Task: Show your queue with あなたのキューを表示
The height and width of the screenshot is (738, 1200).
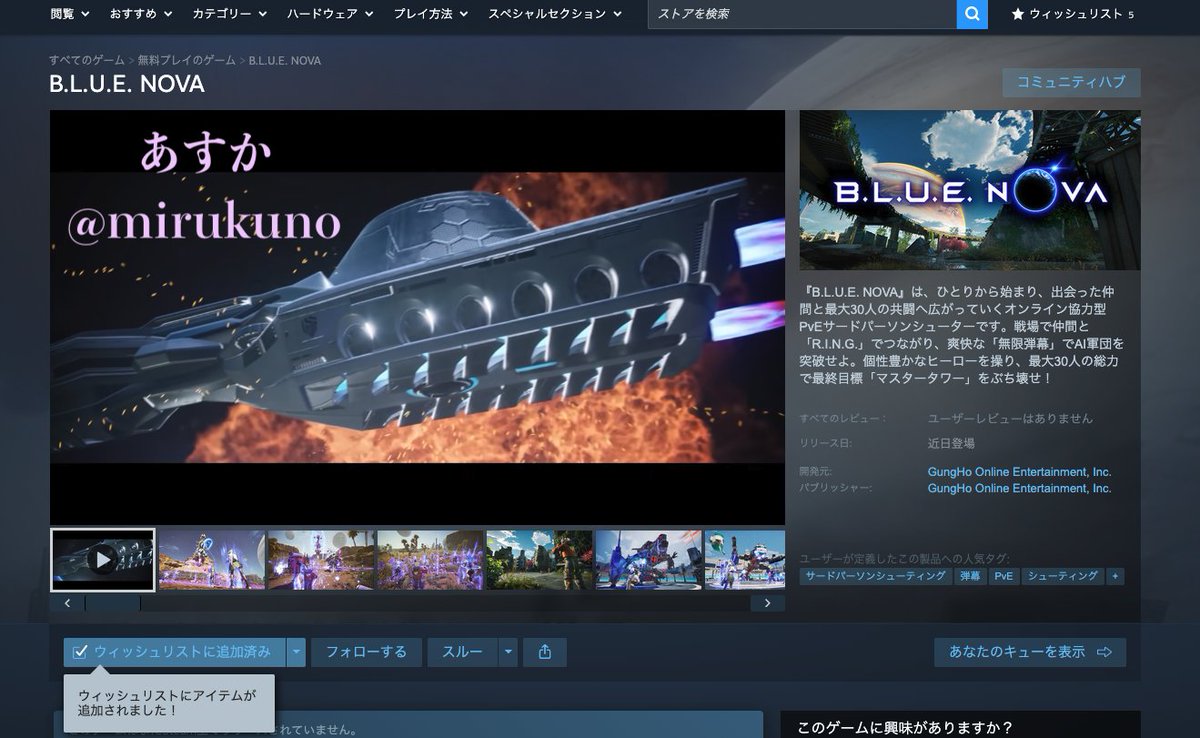Action: [1030, 652]
